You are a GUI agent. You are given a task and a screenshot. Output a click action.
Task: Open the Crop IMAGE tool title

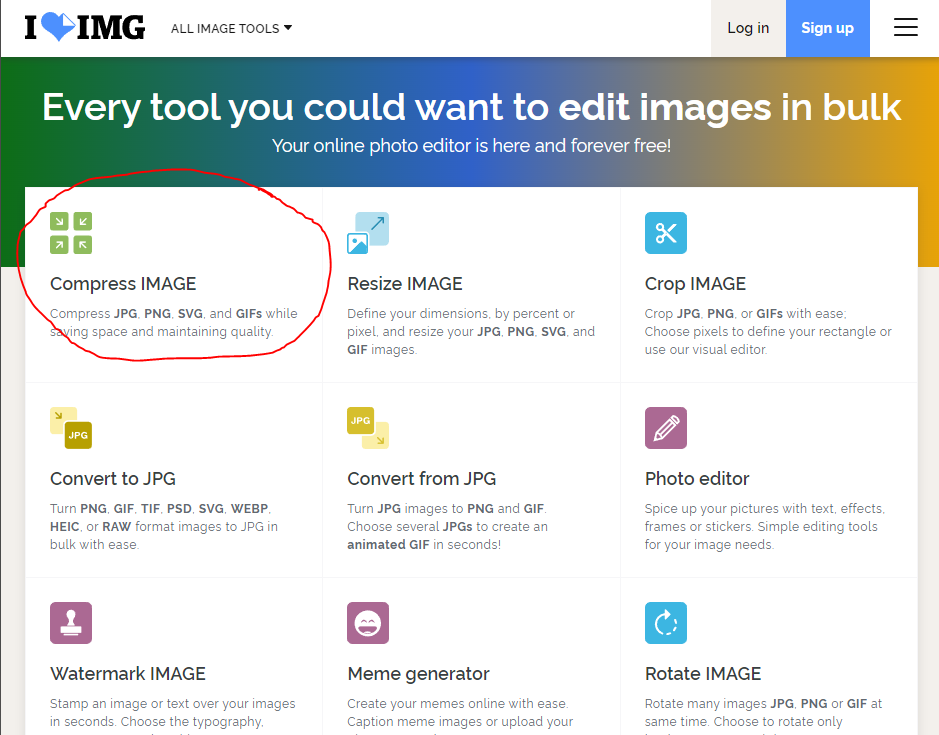coord(695,283)
